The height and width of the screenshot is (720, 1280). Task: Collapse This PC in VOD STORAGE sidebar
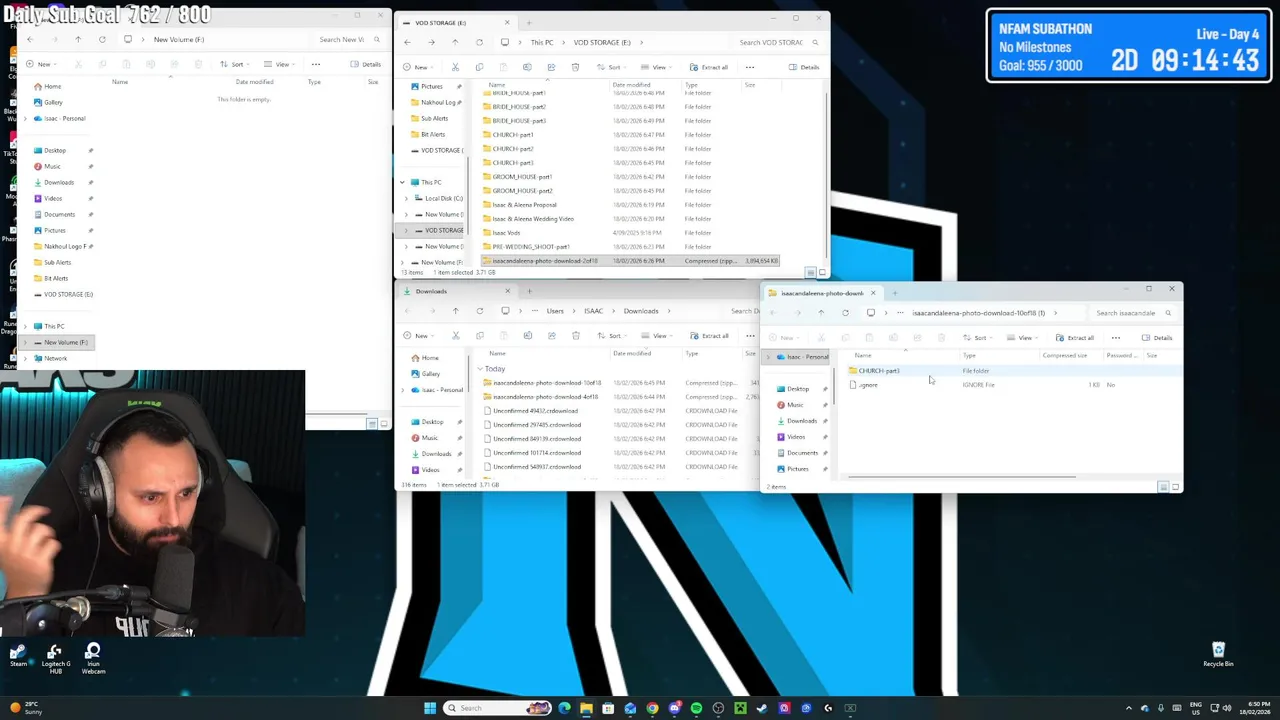[402, 182]
